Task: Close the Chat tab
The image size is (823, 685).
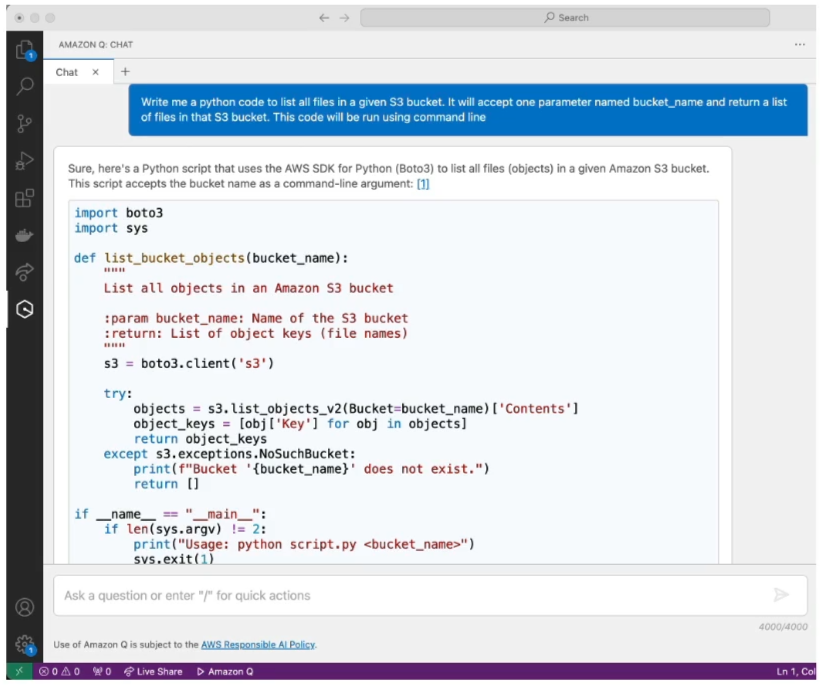Action: (x=96, y=72)
